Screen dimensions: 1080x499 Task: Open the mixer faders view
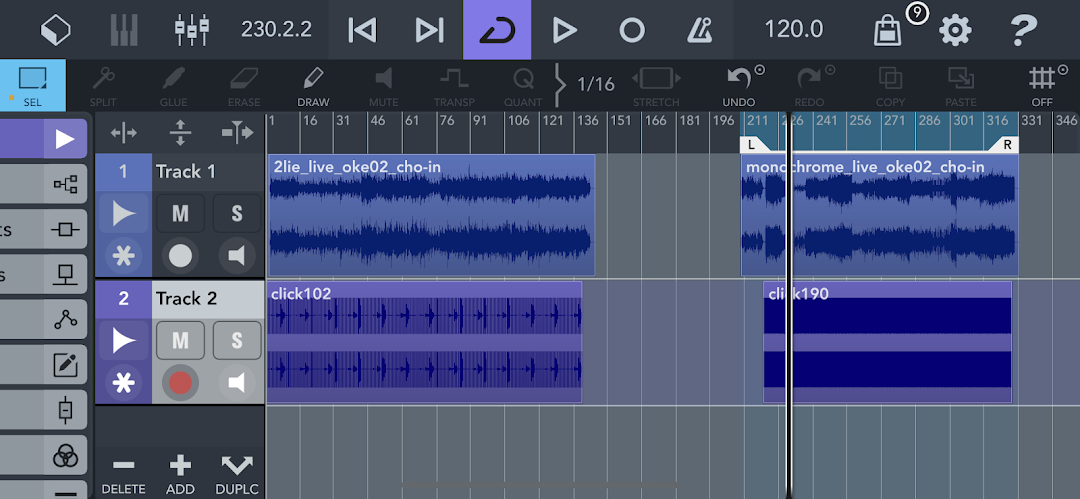click(191, 30)
